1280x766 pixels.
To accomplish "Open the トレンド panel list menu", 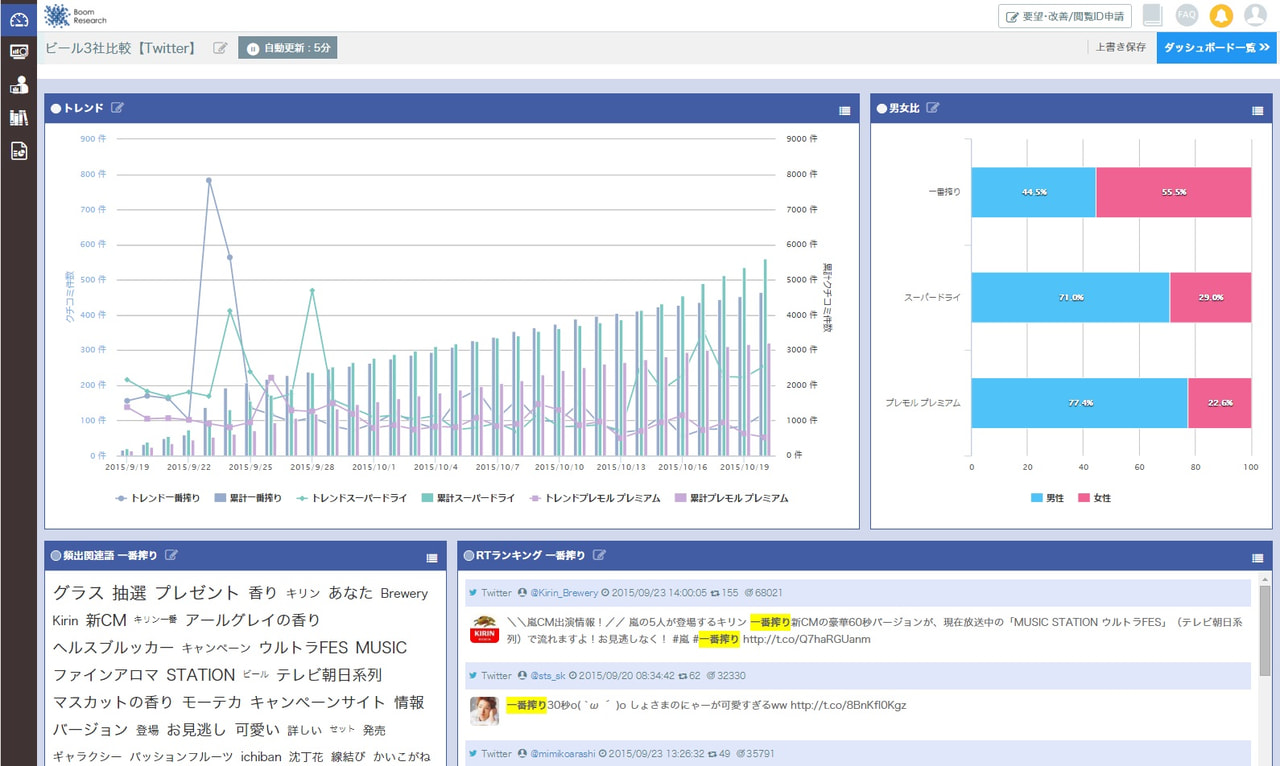I will click(845, 110).
